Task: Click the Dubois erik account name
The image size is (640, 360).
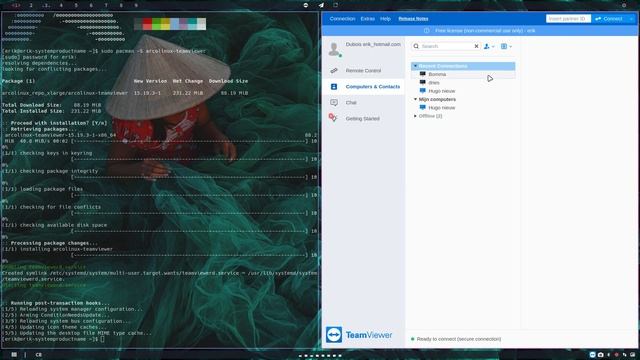Action: click(373, 44)
